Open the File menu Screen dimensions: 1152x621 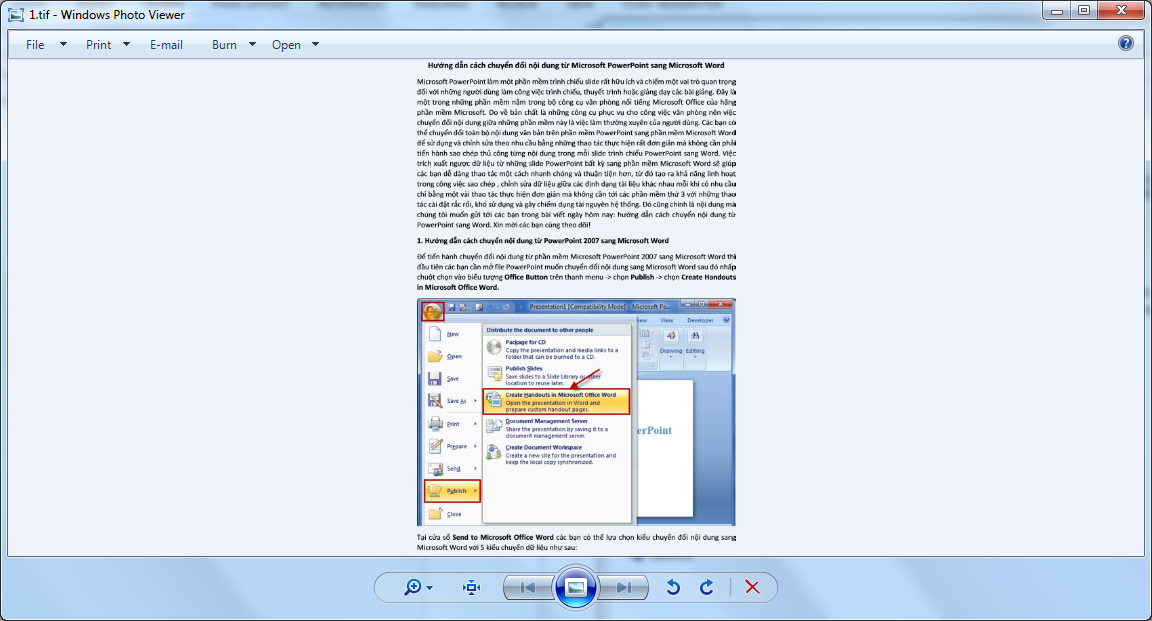click(36, 44)
